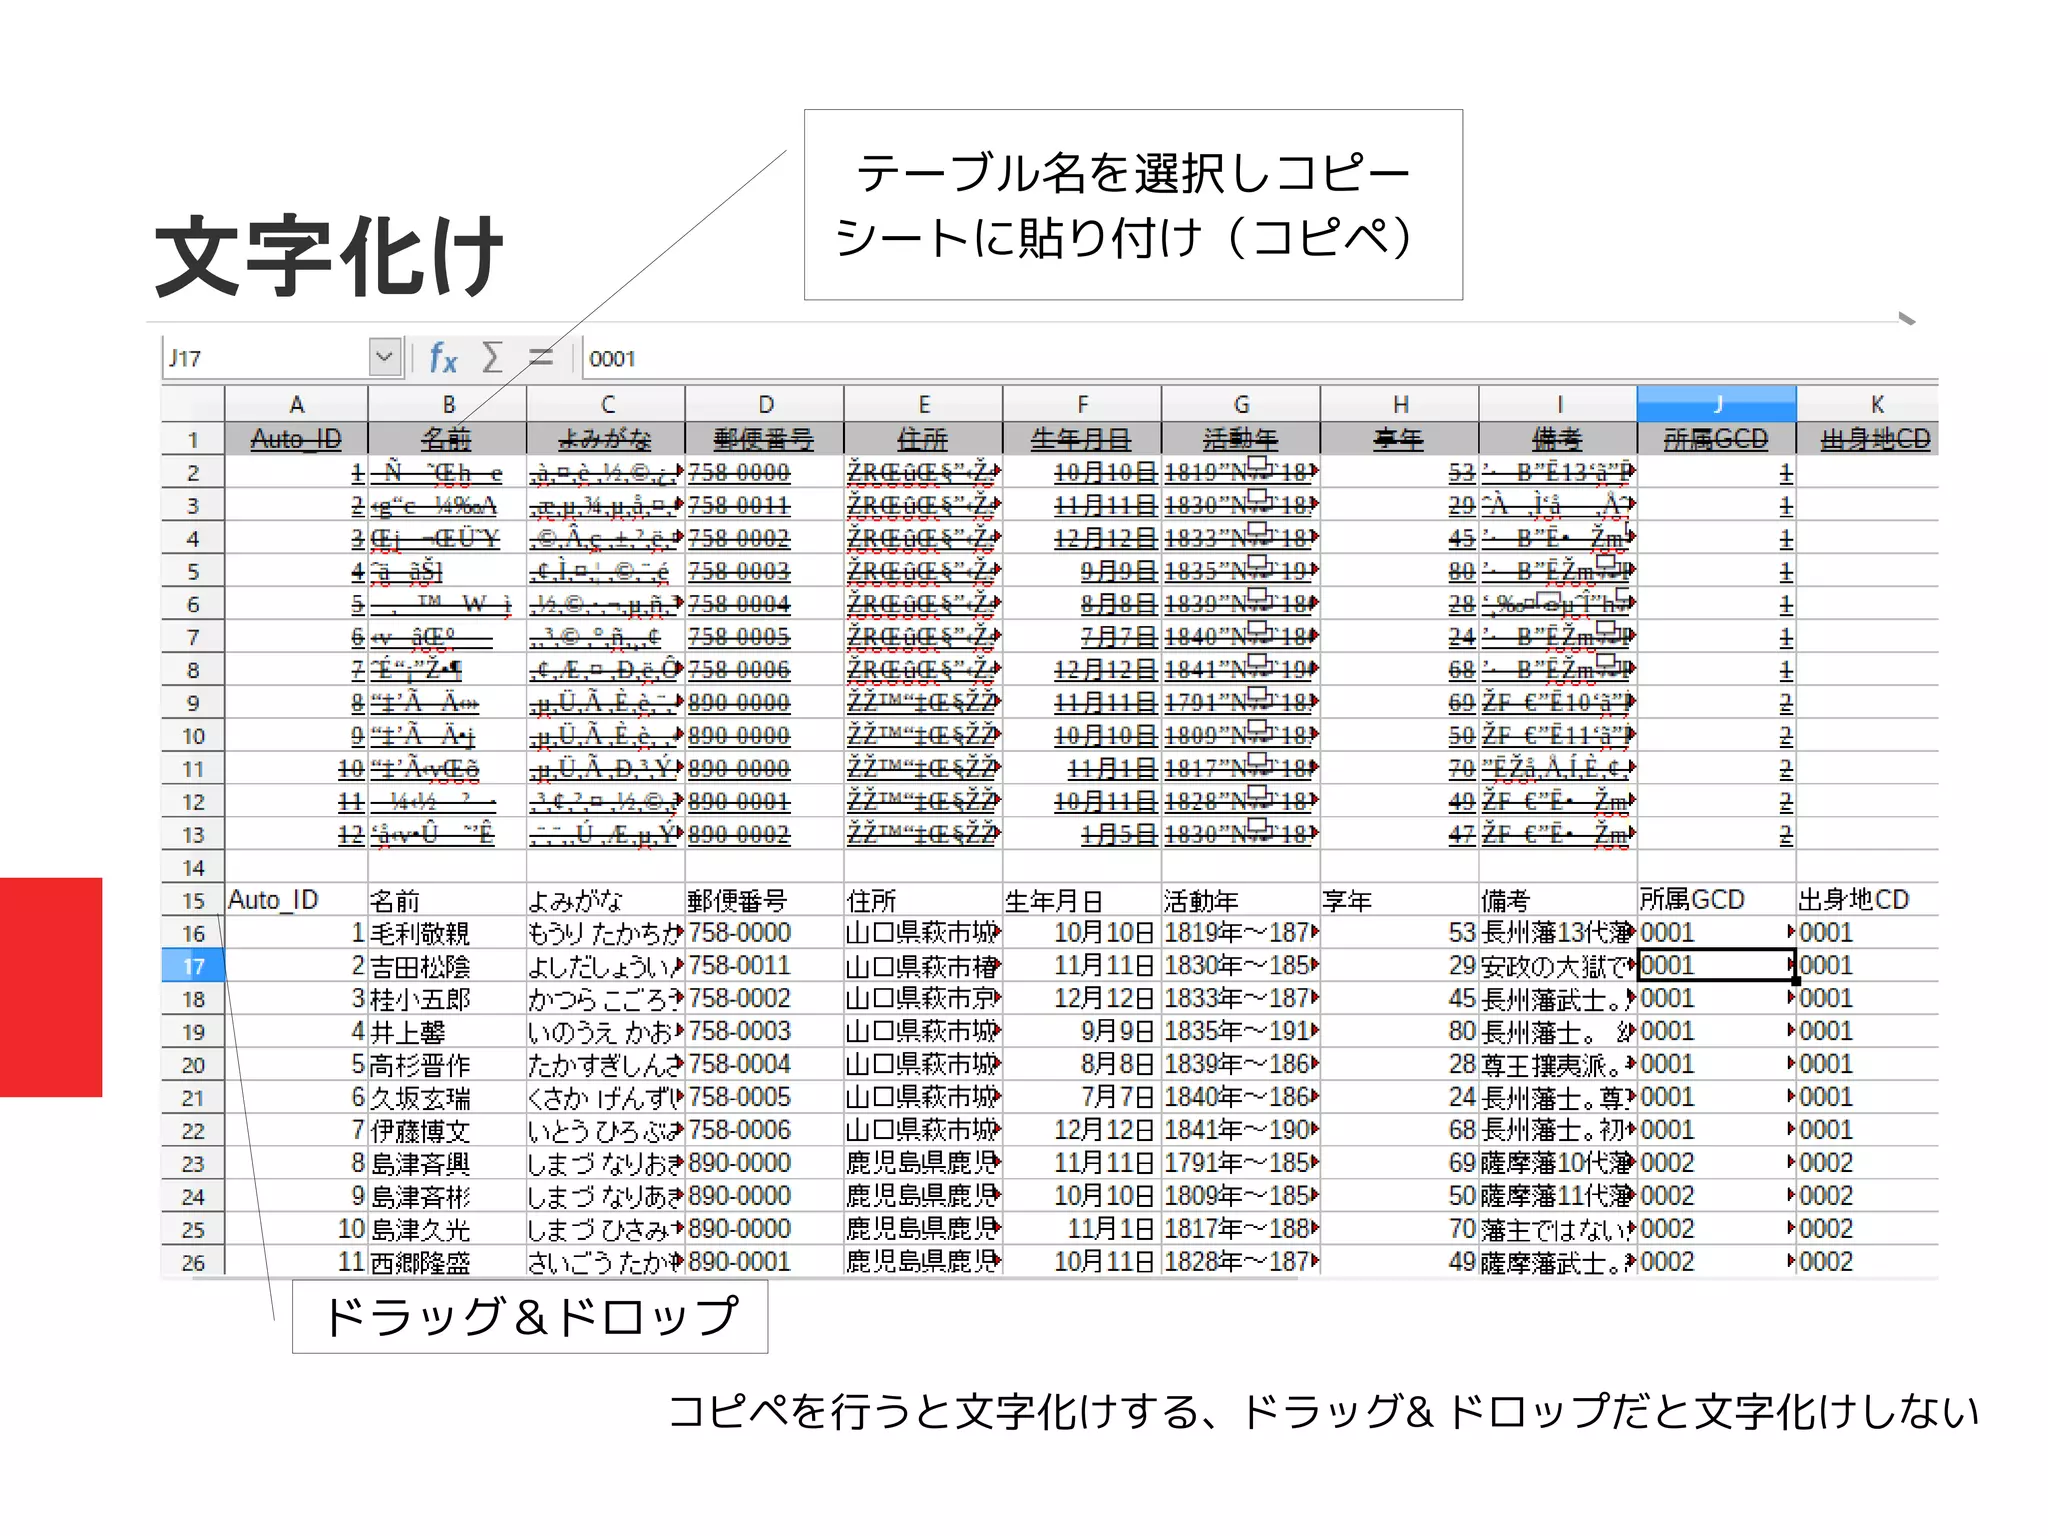This screenshot has width=2048, height=1536.
Task: Click name cell '井上馨'
Action: click(447, 1032)
